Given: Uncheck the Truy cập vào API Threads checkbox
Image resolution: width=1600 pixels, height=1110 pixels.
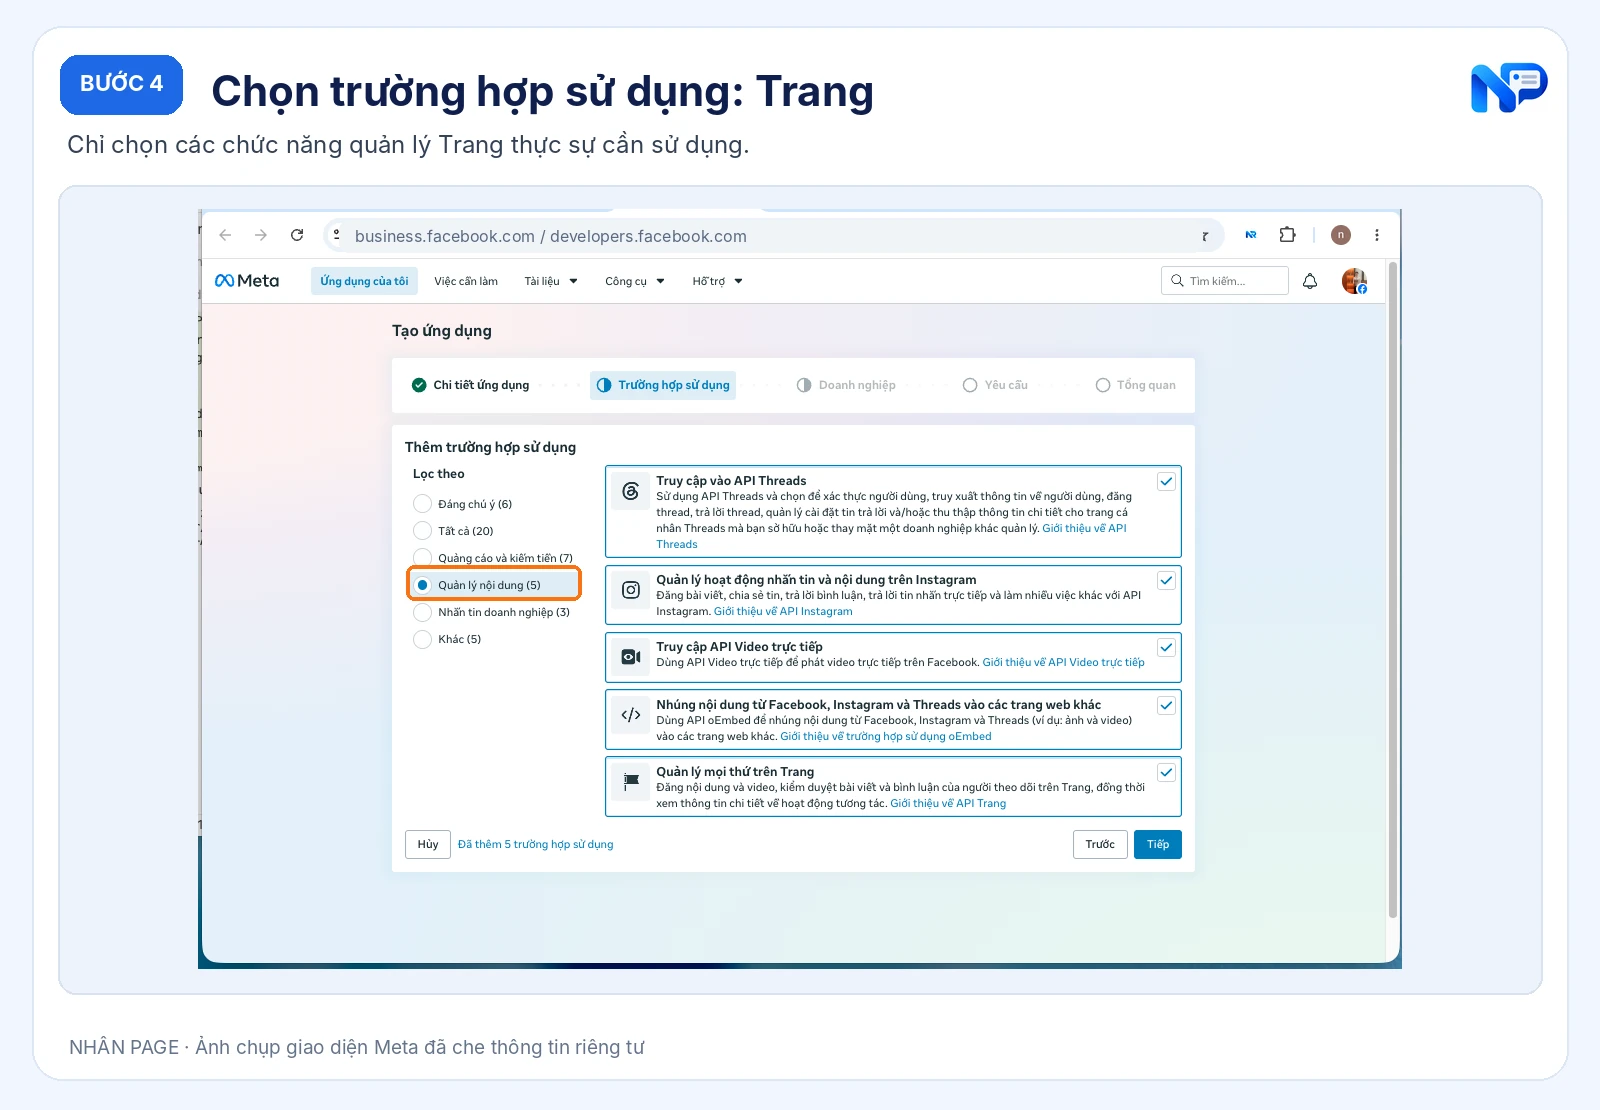Looking at the screenshot, I should 1166,481.
